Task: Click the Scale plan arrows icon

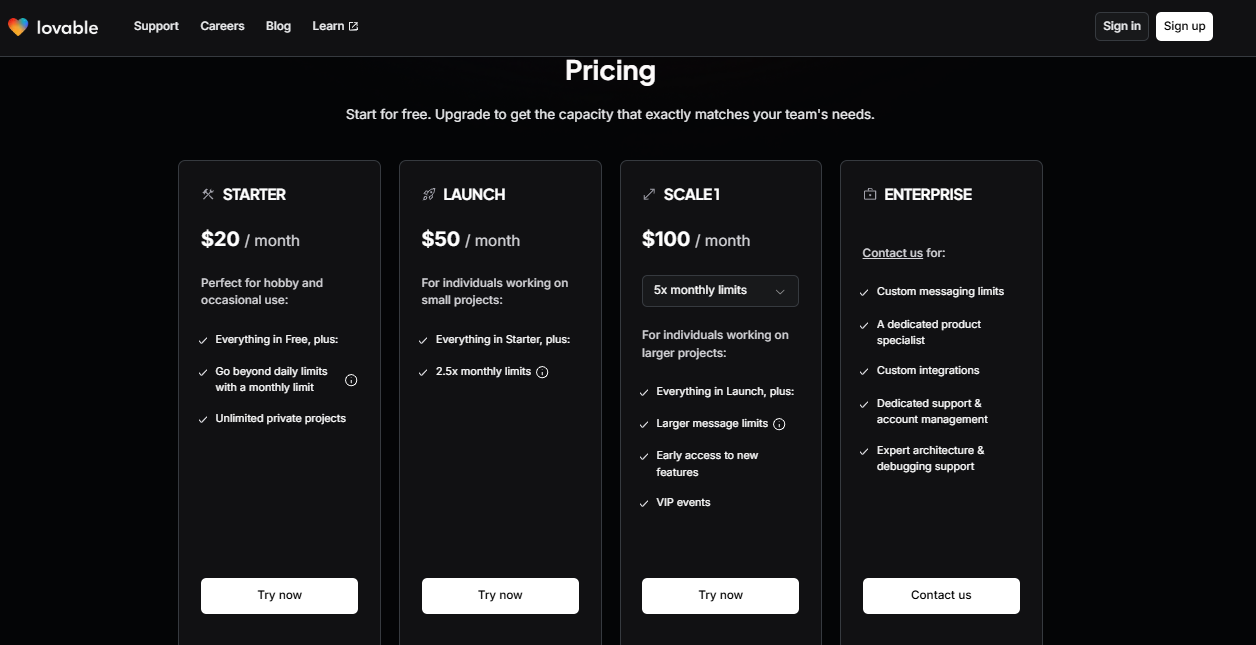Action: pos(649,194)
